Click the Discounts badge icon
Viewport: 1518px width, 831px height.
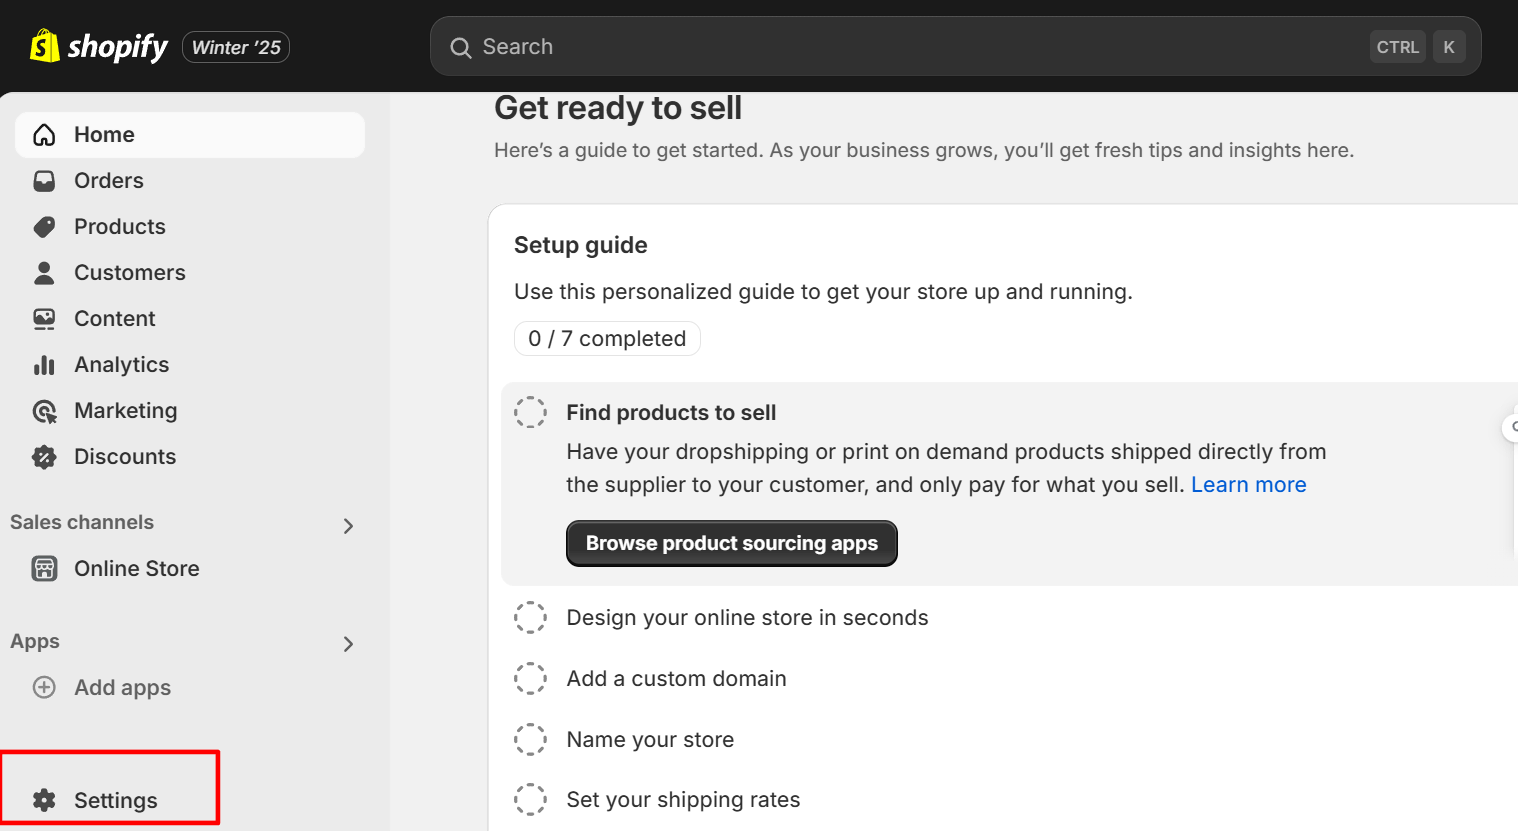click(x=44, y=457)
